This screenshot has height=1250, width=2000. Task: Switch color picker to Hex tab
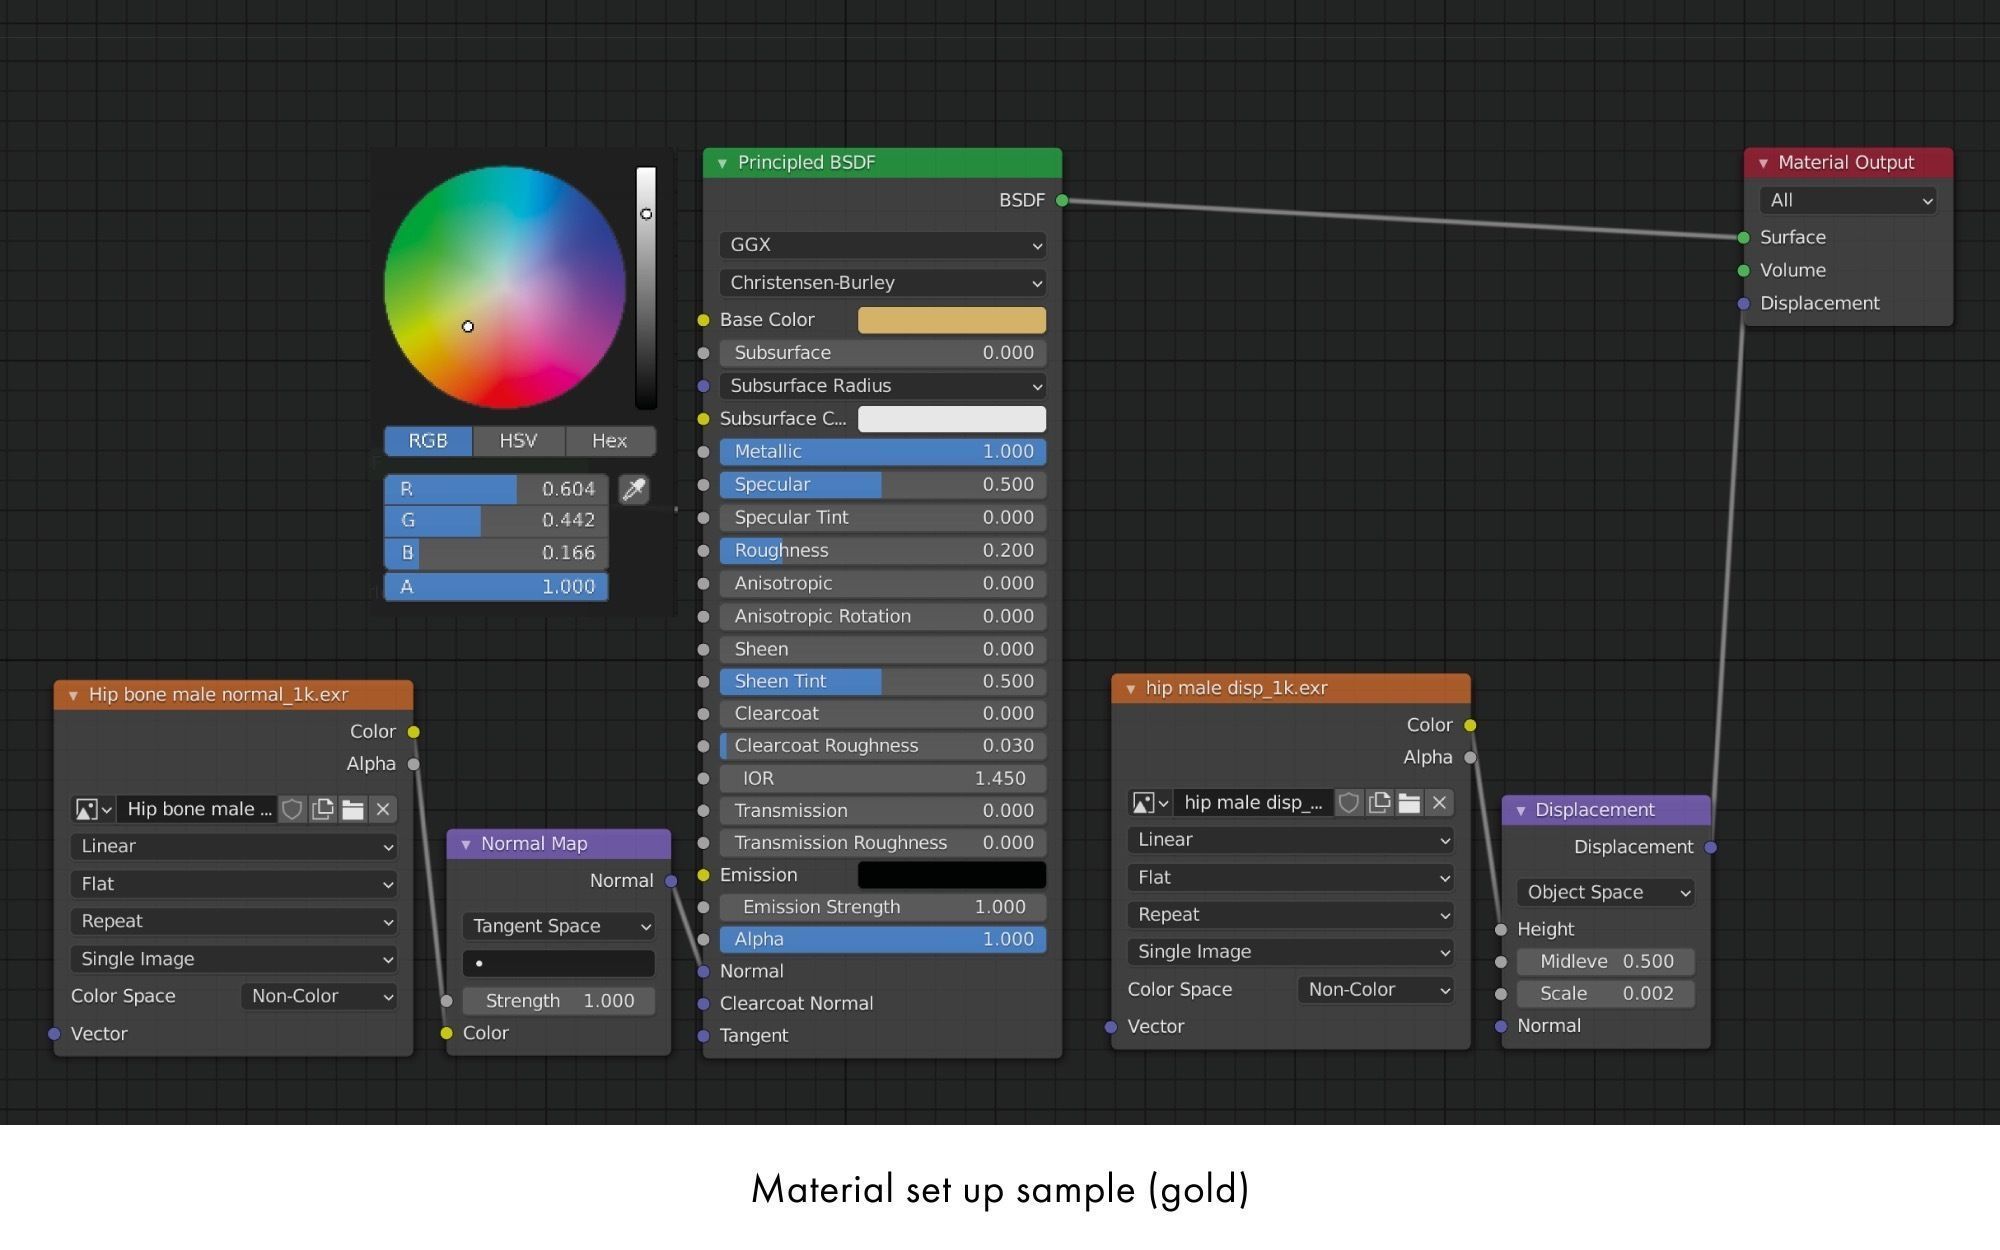click(609, 441)
